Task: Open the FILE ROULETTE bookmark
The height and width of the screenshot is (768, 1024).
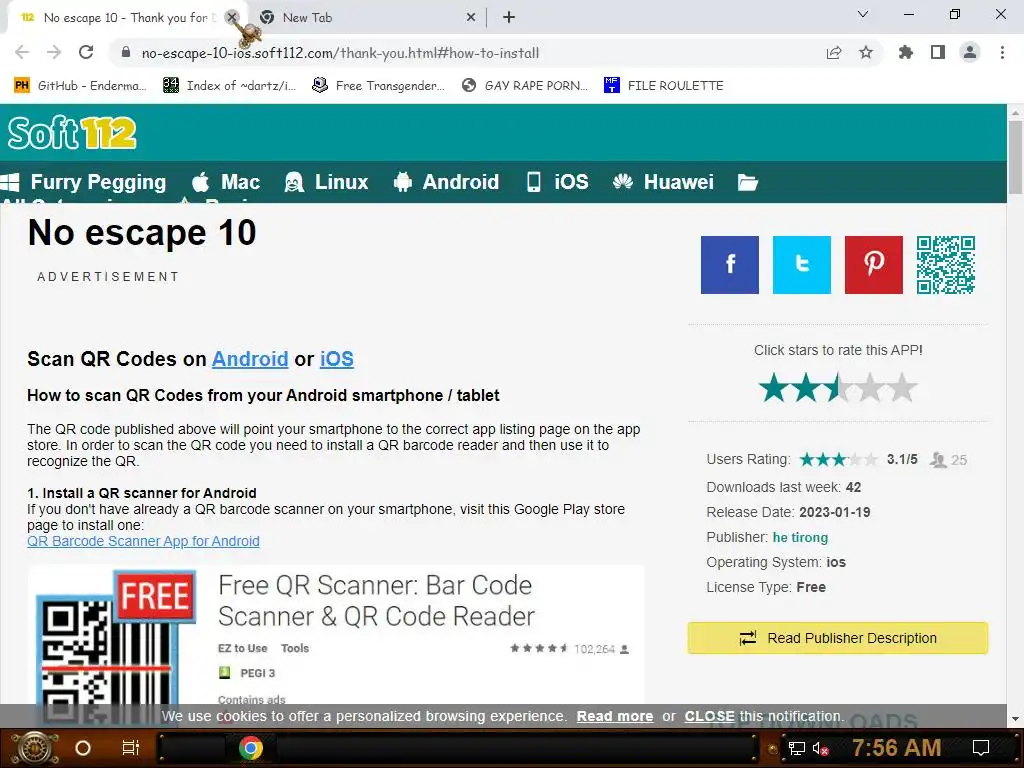Action: pos(664,86)
